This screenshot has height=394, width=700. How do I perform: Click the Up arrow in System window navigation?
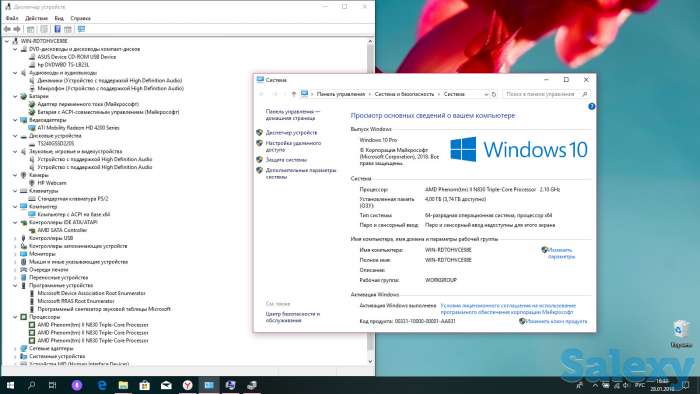click(293, 94)
